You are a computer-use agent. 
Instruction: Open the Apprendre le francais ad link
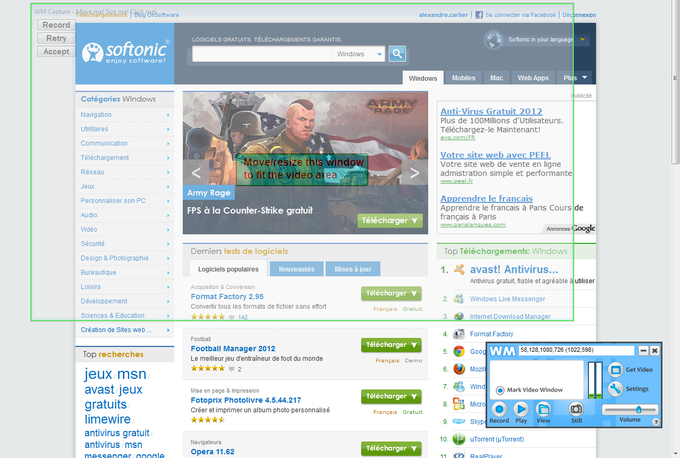coord(486,198)
